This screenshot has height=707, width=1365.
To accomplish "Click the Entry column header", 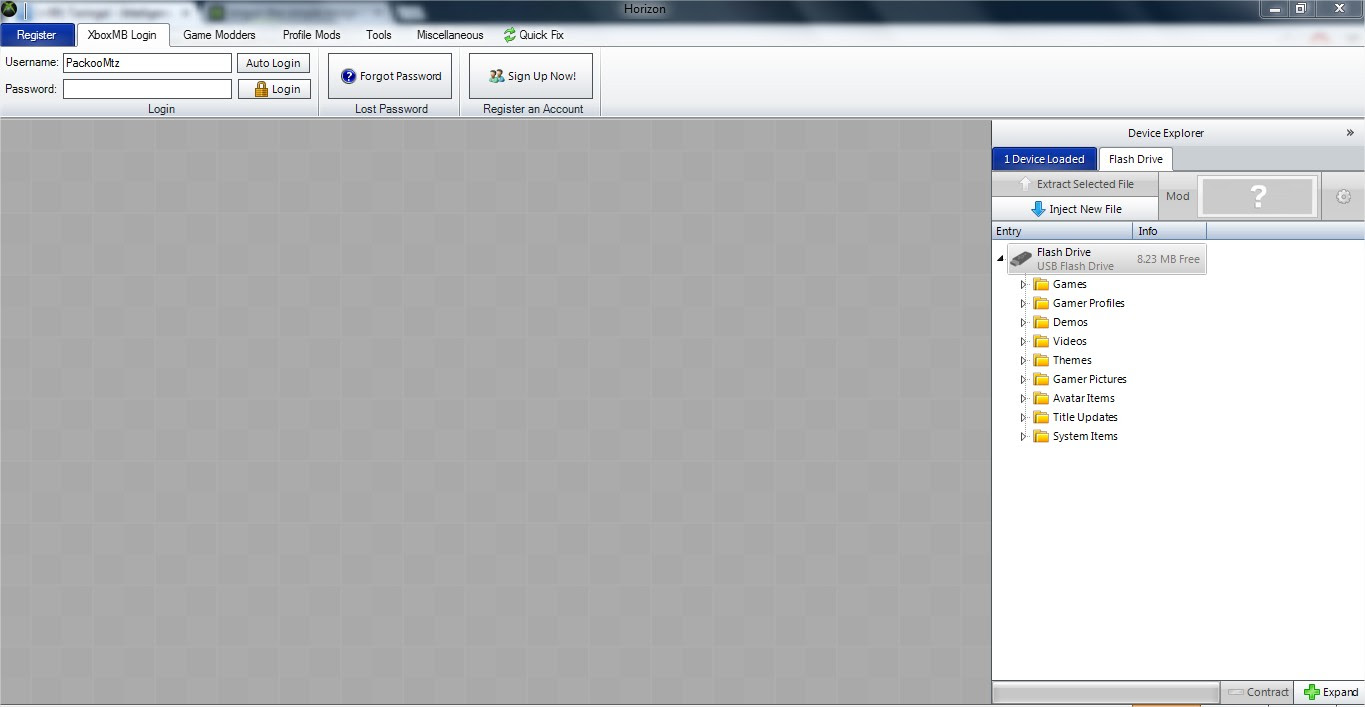I will (1063, 231).
